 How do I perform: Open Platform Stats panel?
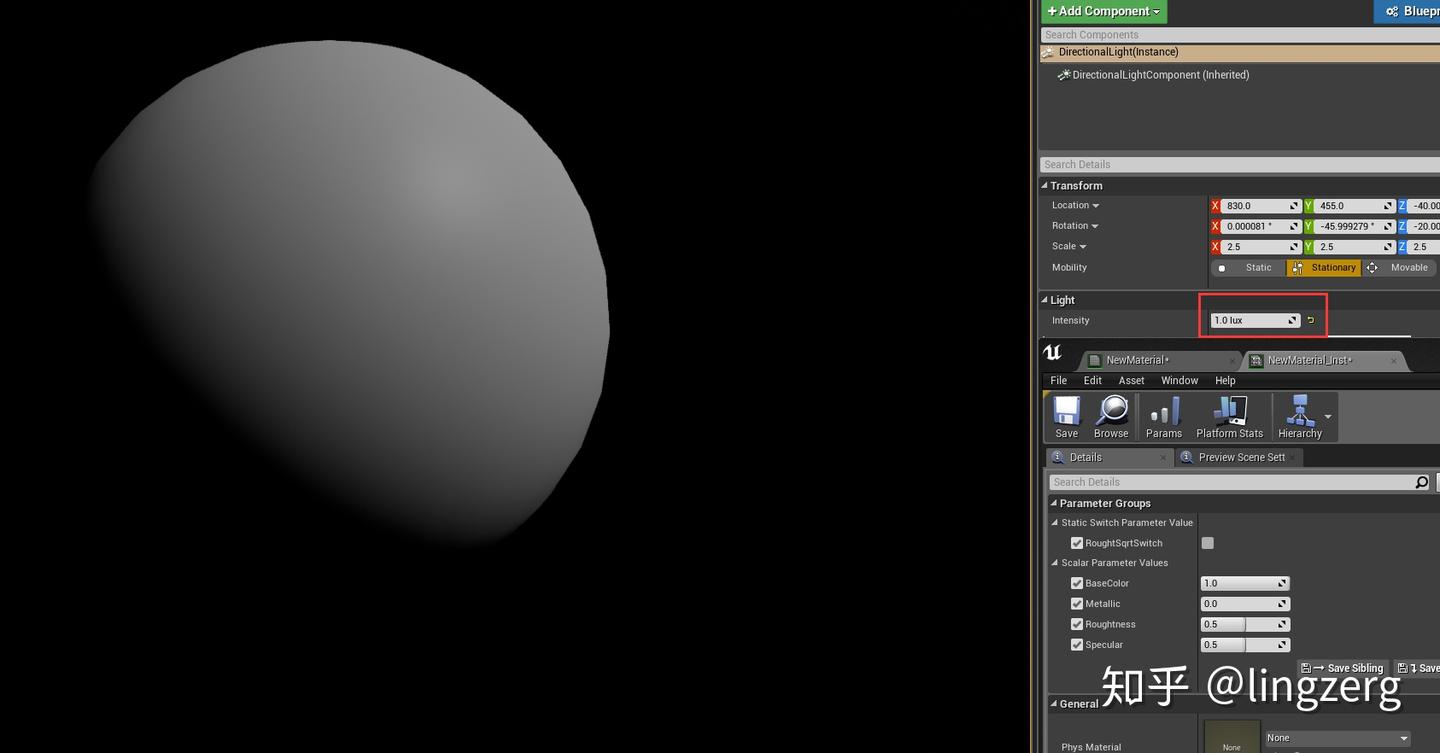click(1229, 416)
